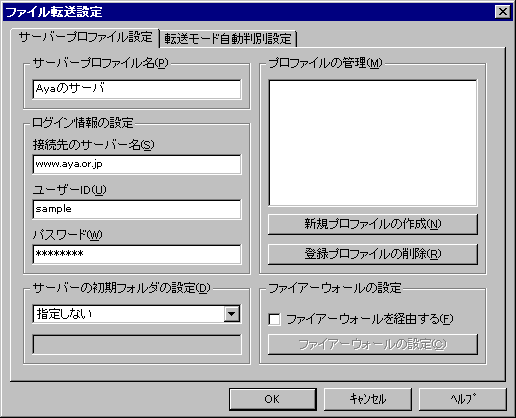Click the www.aya.or.jp server name field
Viewport: 516px width, 418px height.
coord(137,164)
